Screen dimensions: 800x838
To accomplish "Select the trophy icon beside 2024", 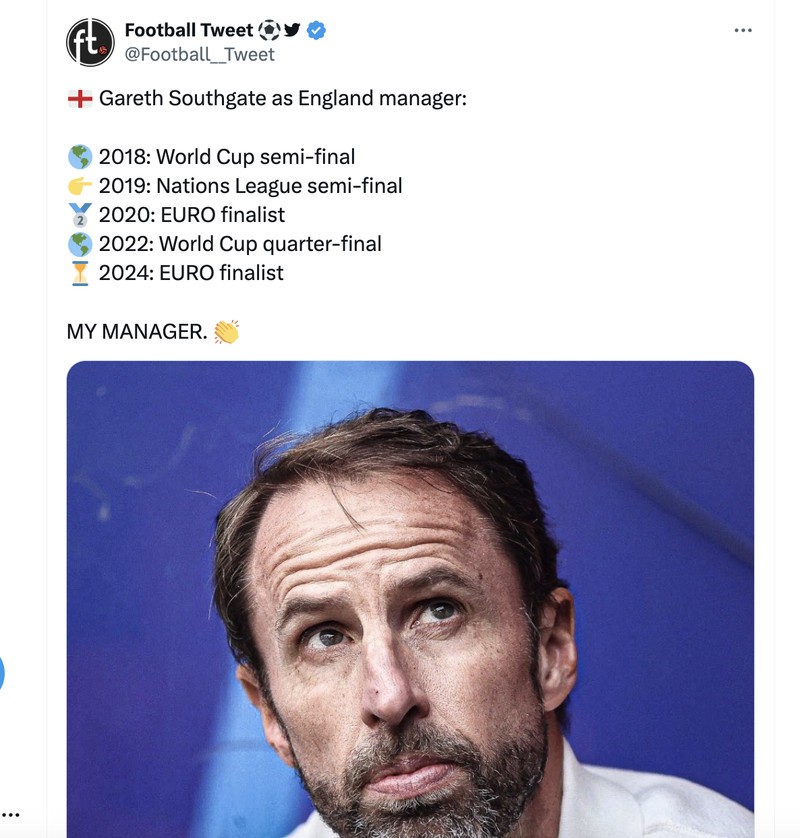I will tap(78, 272).
